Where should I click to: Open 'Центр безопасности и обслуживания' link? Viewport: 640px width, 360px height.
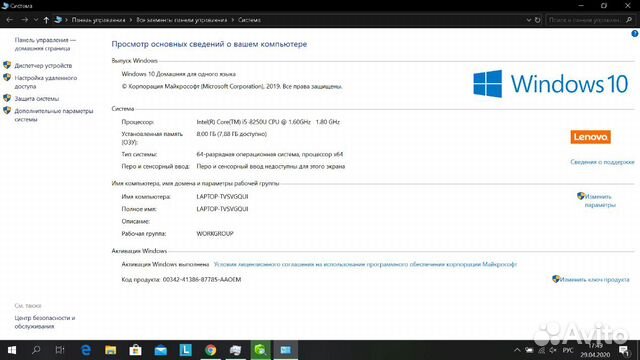pos(45,322)
